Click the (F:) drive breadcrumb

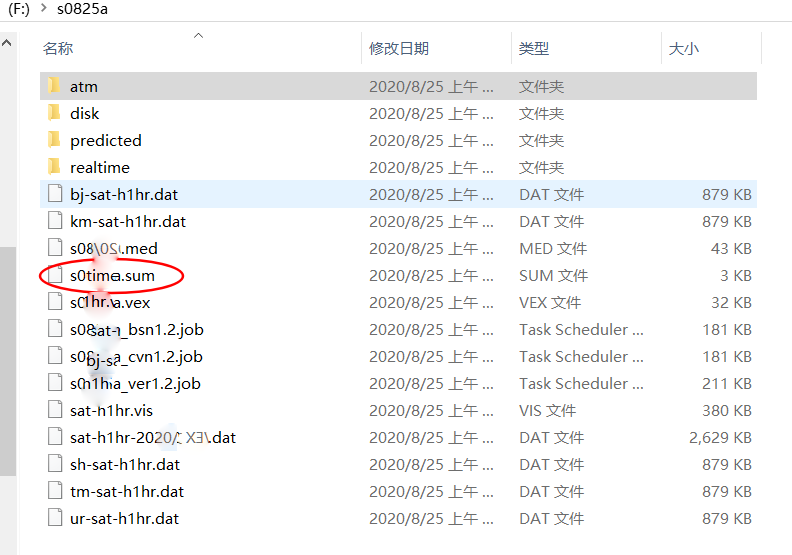coord(19,9)
